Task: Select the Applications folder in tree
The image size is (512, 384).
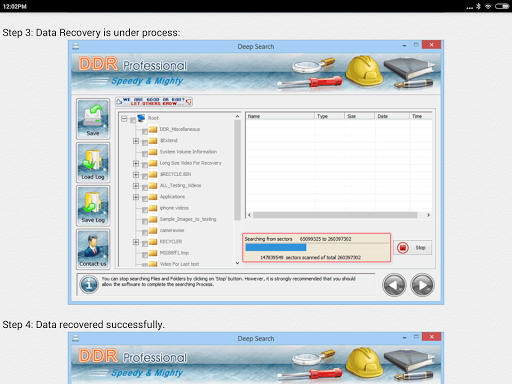Action: (172, 197)
